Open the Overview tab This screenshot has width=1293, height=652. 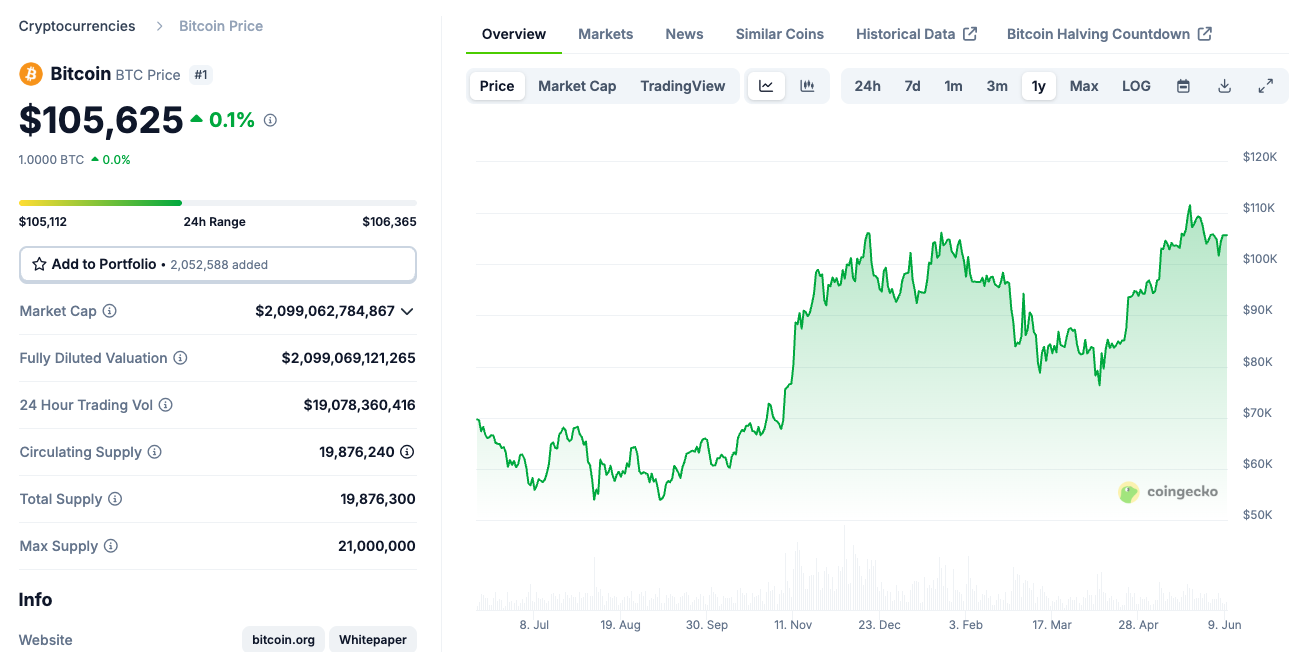tap(514, 34)
